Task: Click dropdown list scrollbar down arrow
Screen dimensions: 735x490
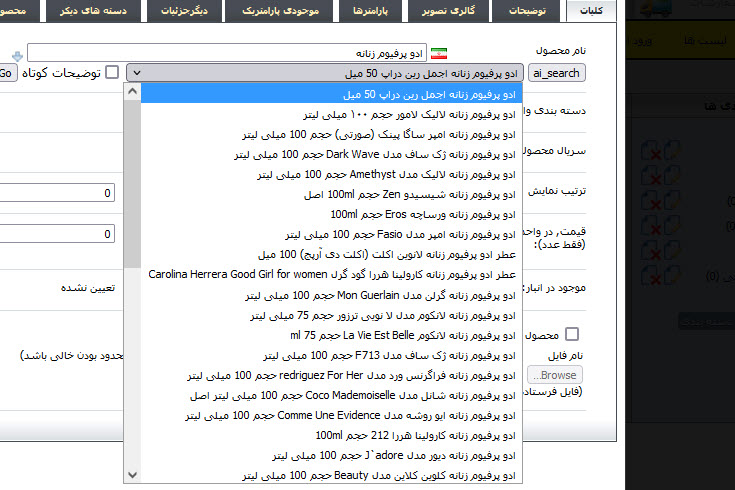Action: coord(133,475)
